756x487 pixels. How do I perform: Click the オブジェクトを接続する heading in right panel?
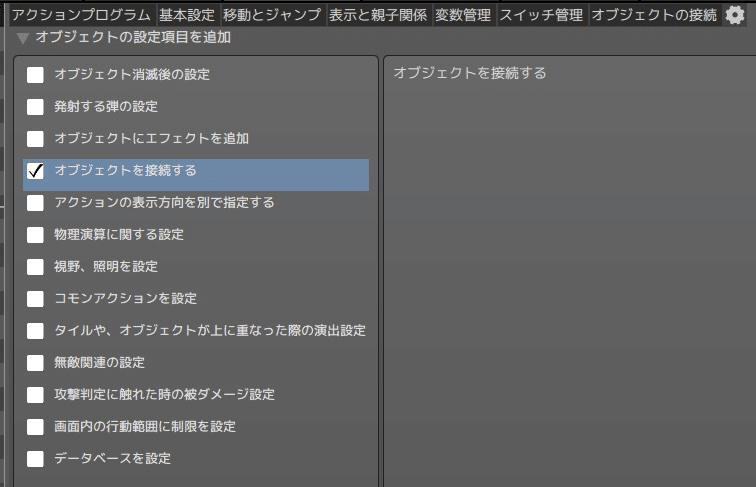(x=470, y=73)
